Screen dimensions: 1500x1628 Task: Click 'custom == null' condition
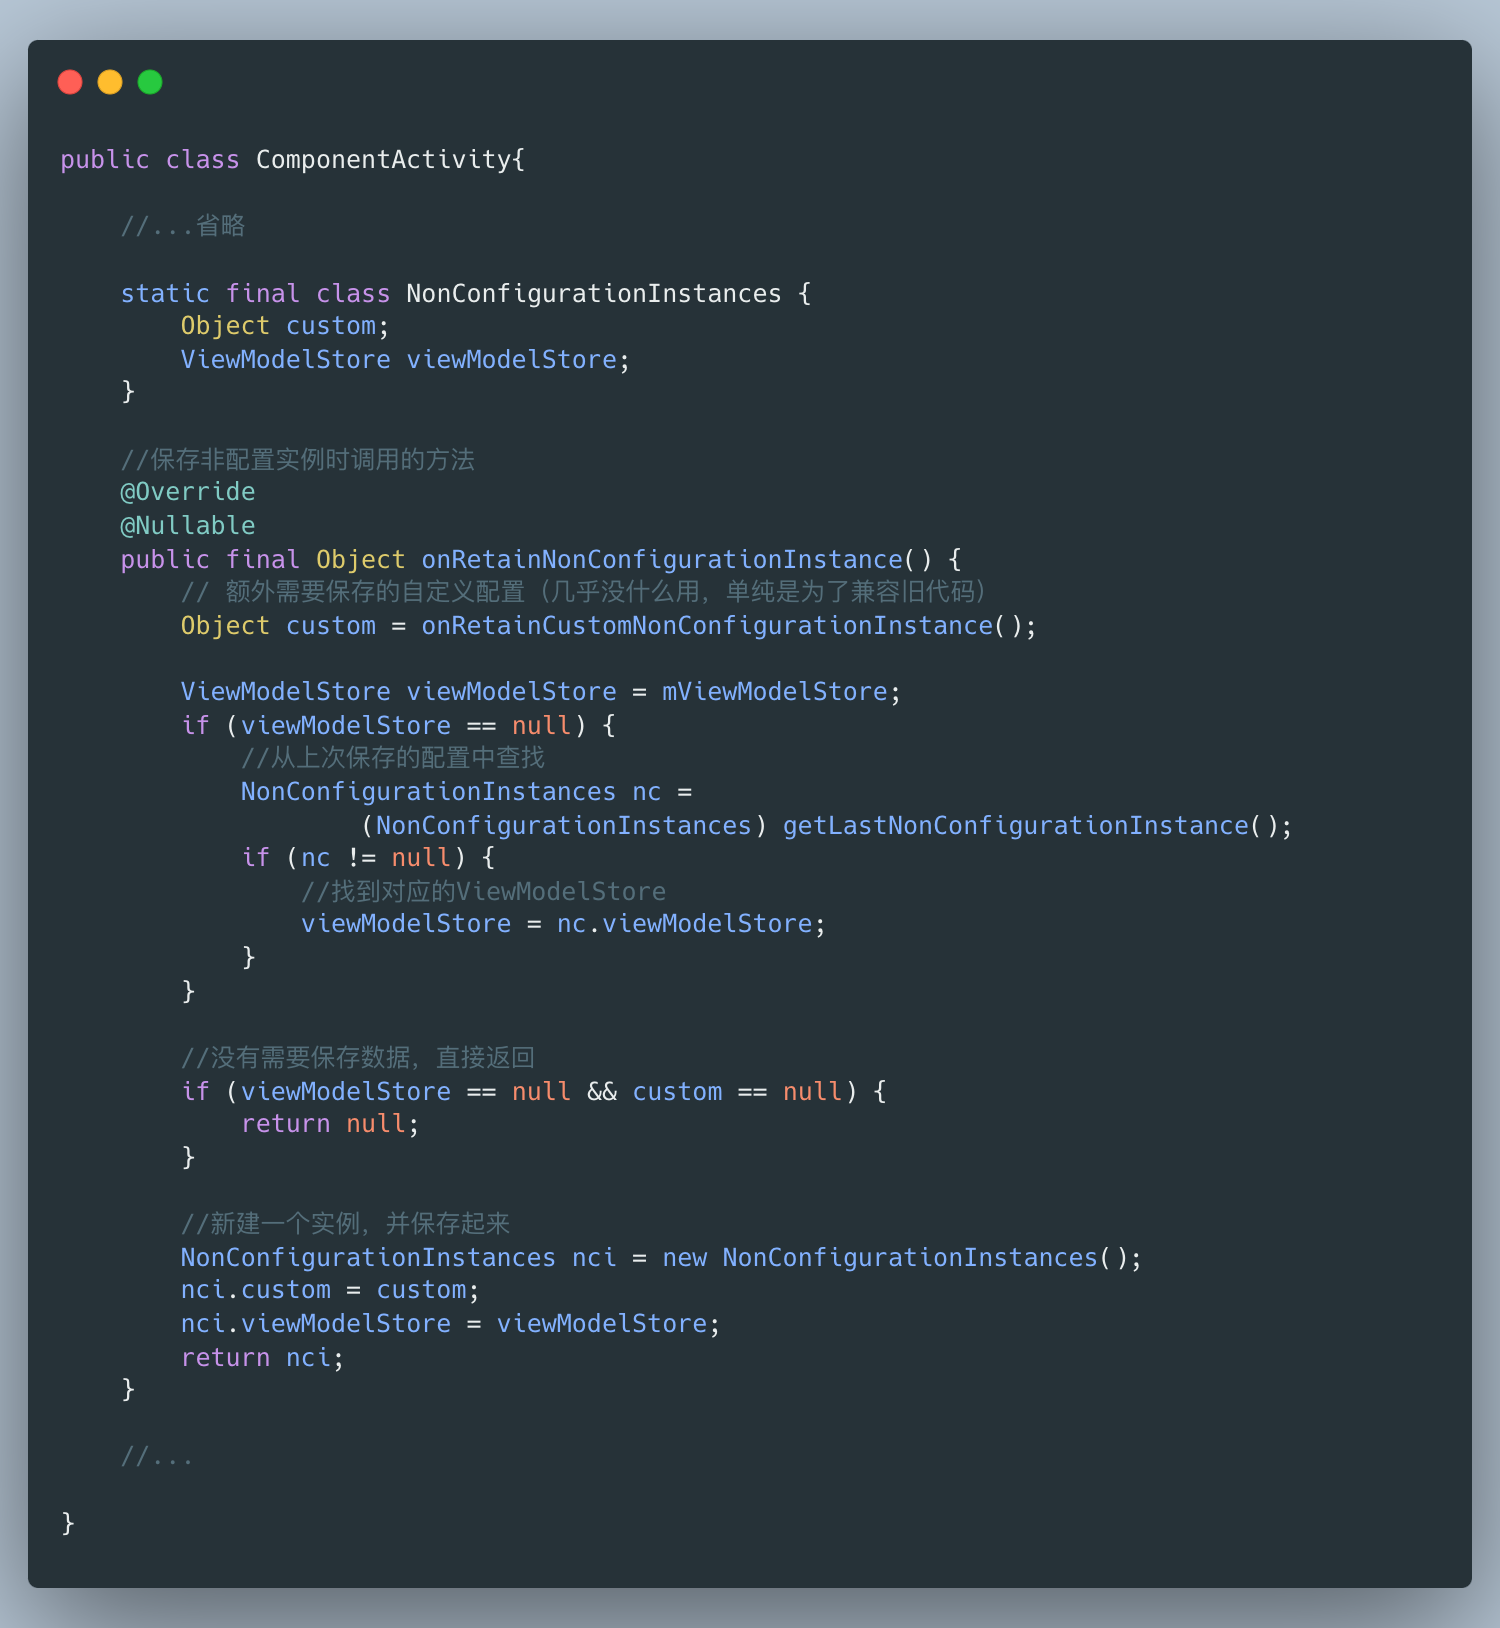click(740, 1092)
